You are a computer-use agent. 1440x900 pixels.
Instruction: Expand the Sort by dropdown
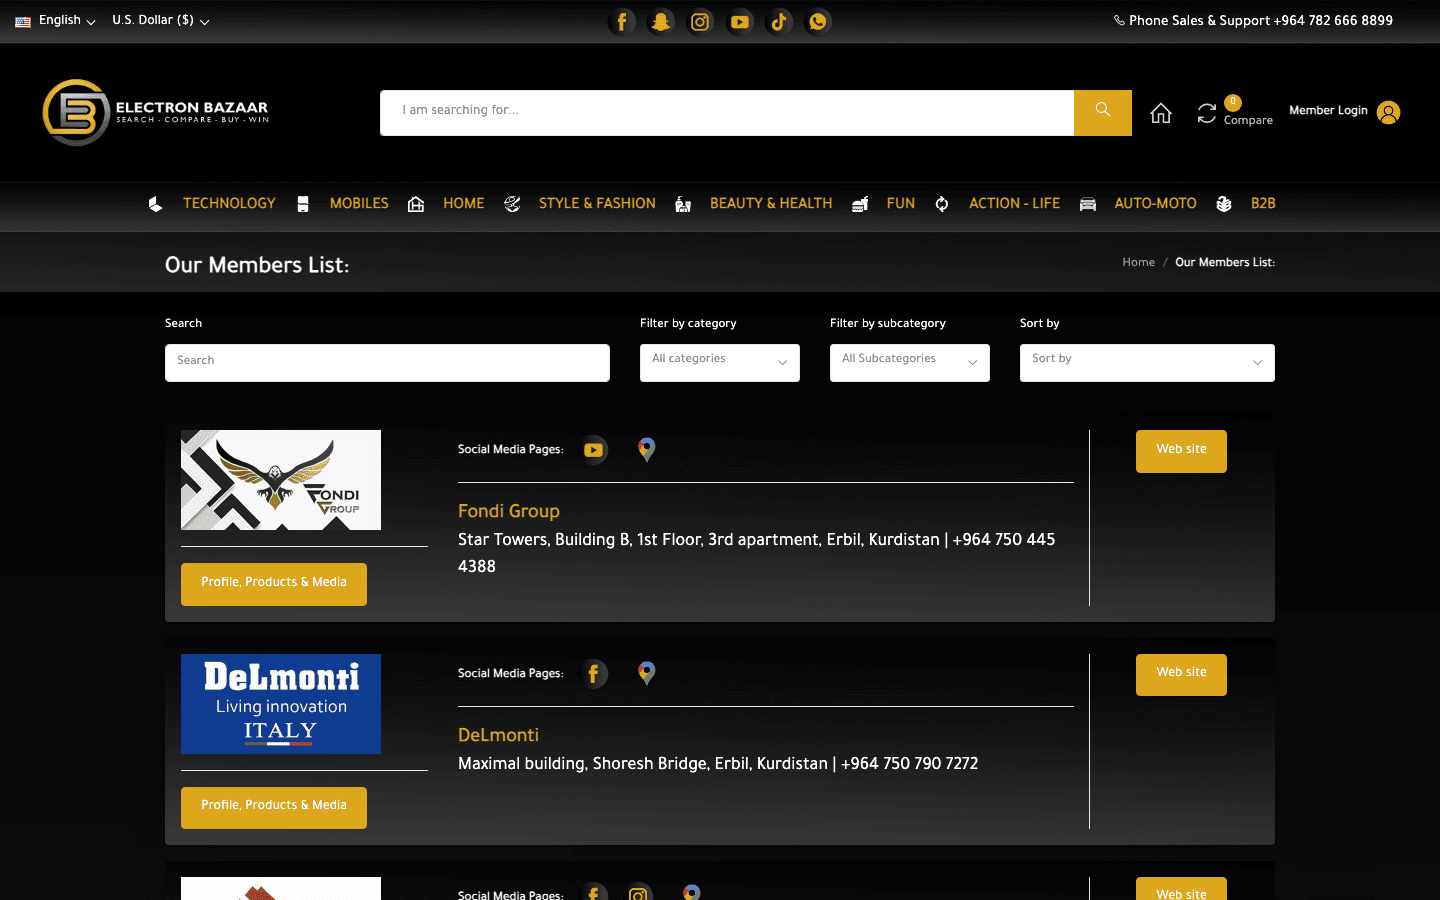[x=1147, y=363]
